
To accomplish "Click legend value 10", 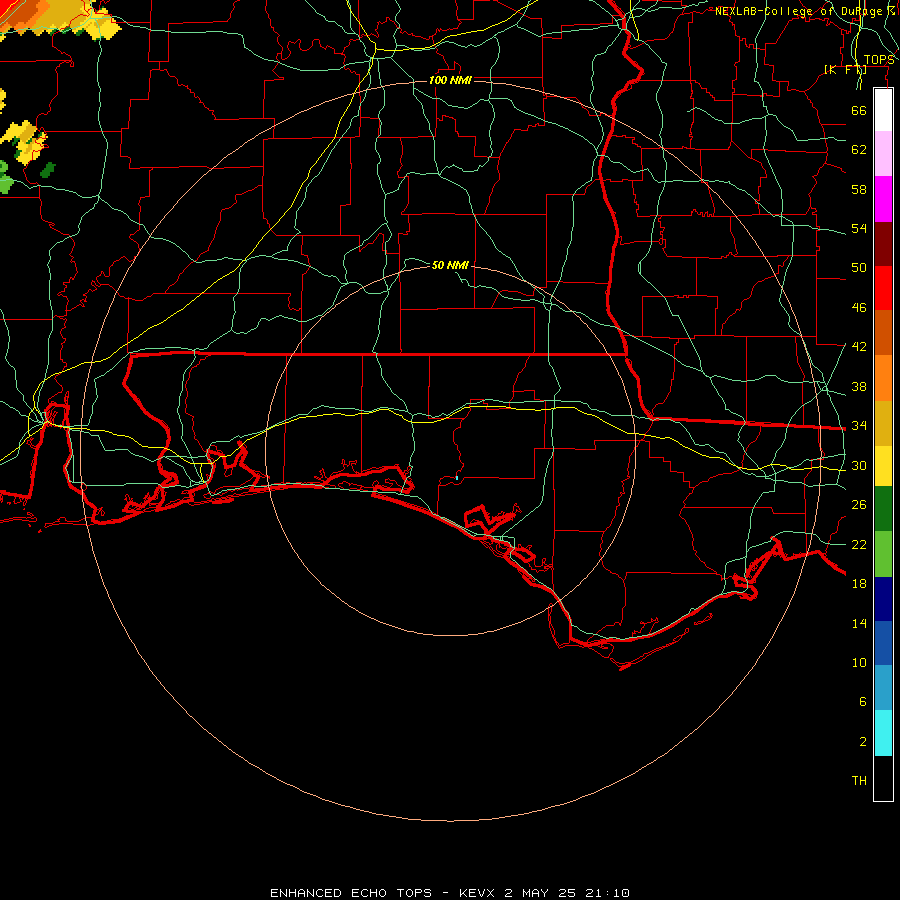I will tap(859, 663).
